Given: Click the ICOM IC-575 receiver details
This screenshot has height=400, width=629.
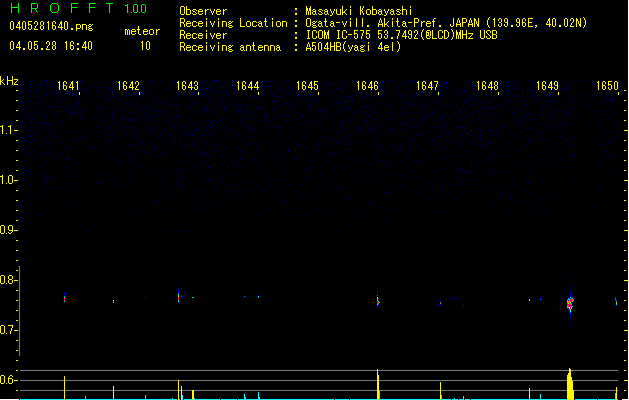Looking at the screenshot, I should pyautogui.click(x=401, y=35).
